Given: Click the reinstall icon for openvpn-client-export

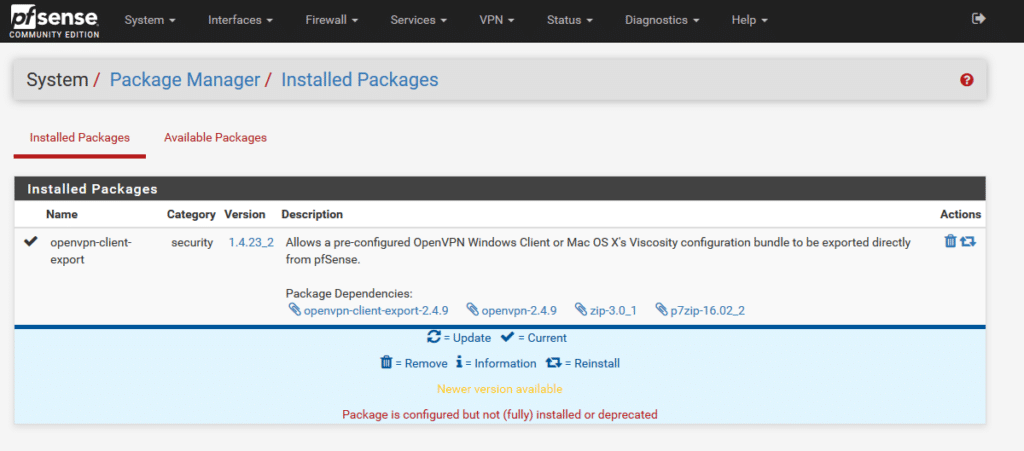Looking at the screenshot, I should click(x=968, y=242).
